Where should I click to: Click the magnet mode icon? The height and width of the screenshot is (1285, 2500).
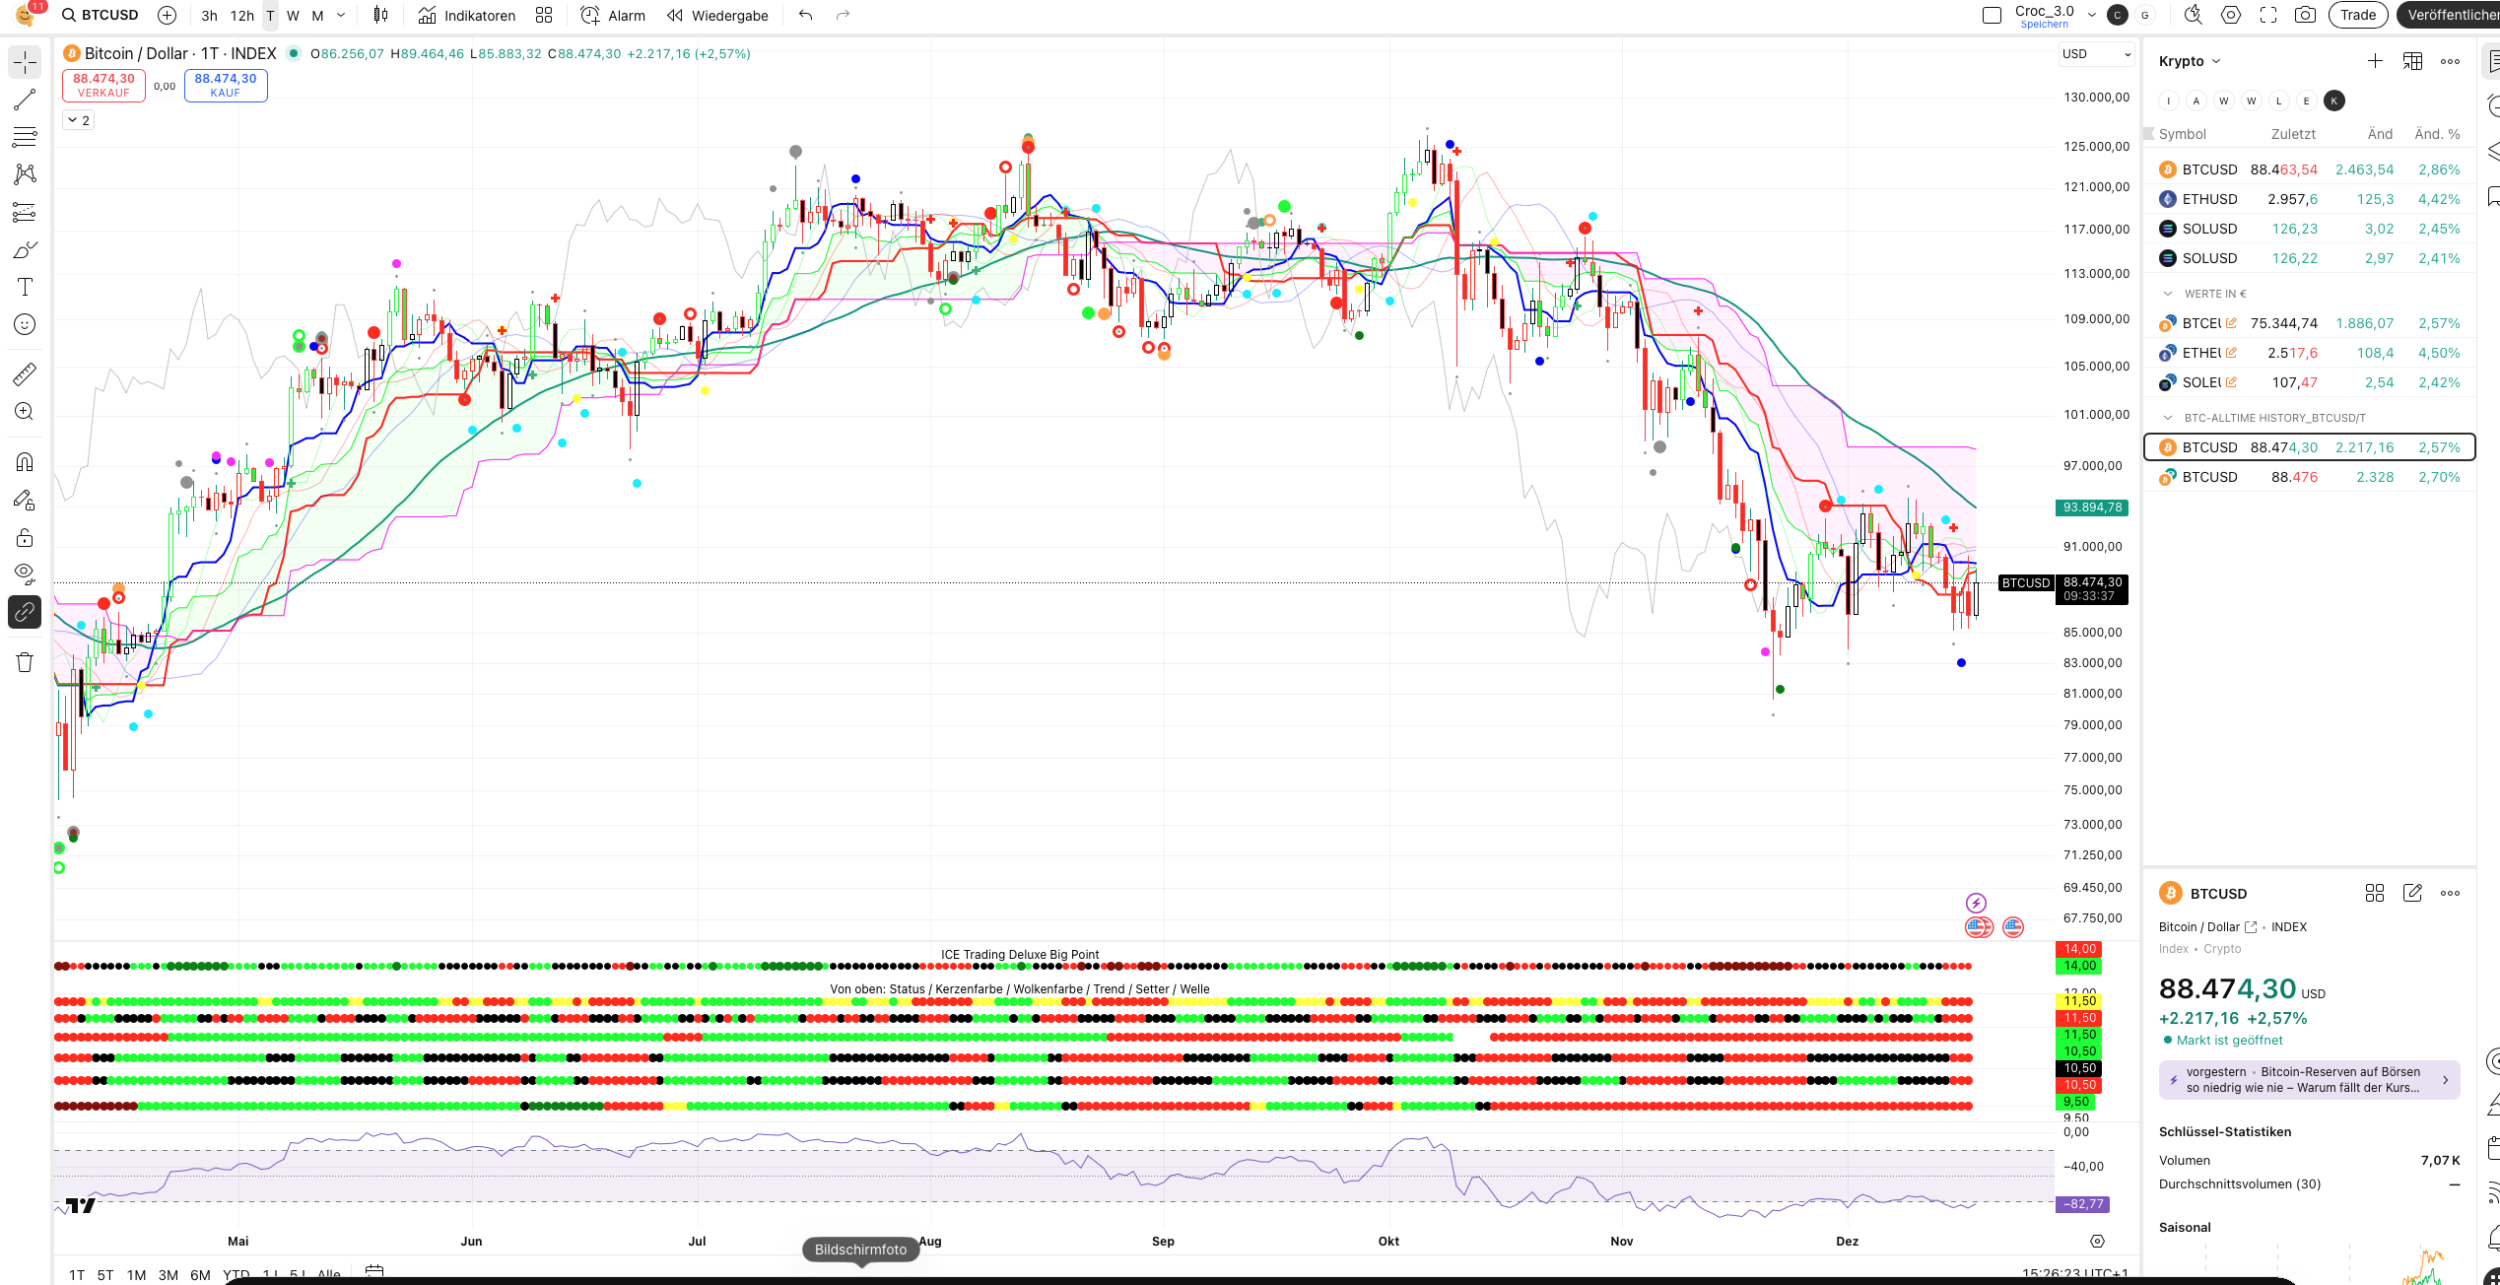pos(25,462)
